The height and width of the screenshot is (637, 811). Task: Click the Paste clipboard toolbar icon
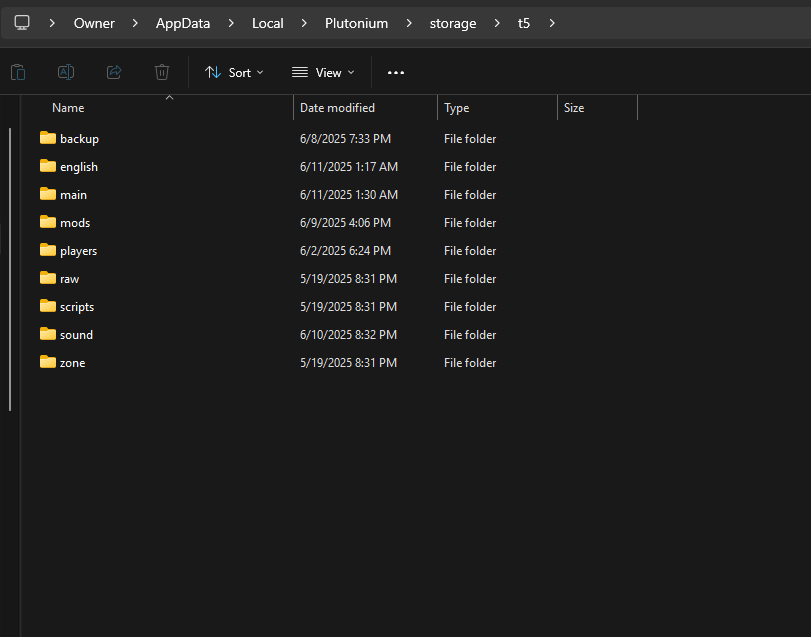click(x=18, y=72)
